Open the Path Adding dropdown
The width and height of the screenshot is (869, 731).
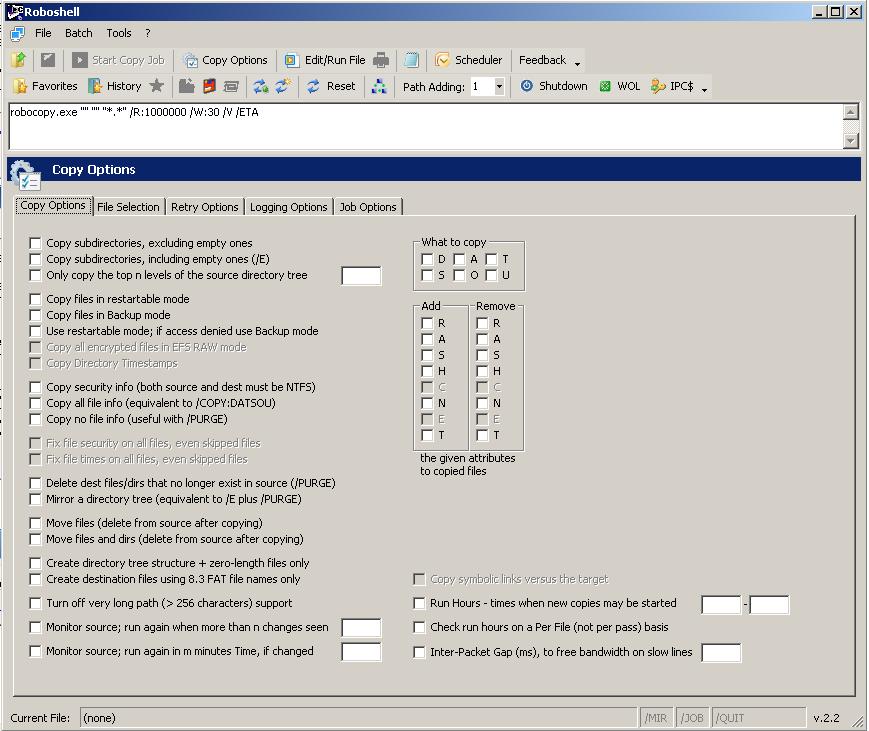click(499, 86)
